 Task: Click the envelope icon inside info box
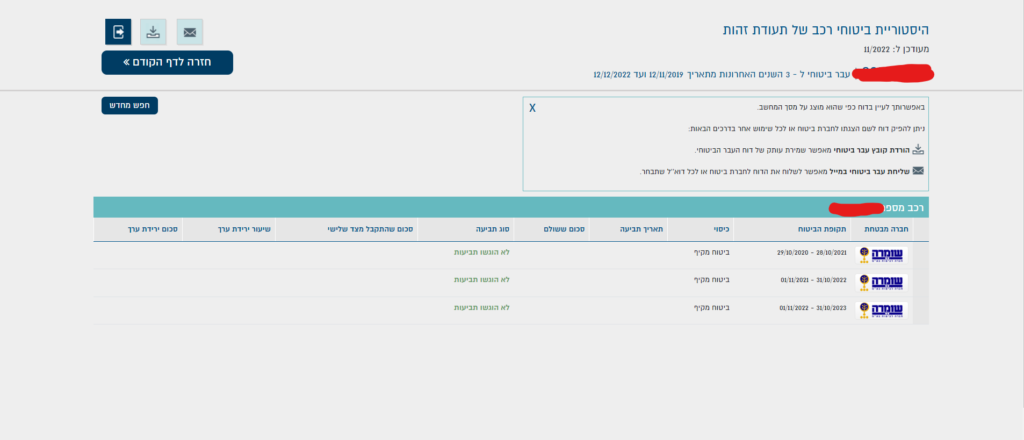(x=918, y=171)
